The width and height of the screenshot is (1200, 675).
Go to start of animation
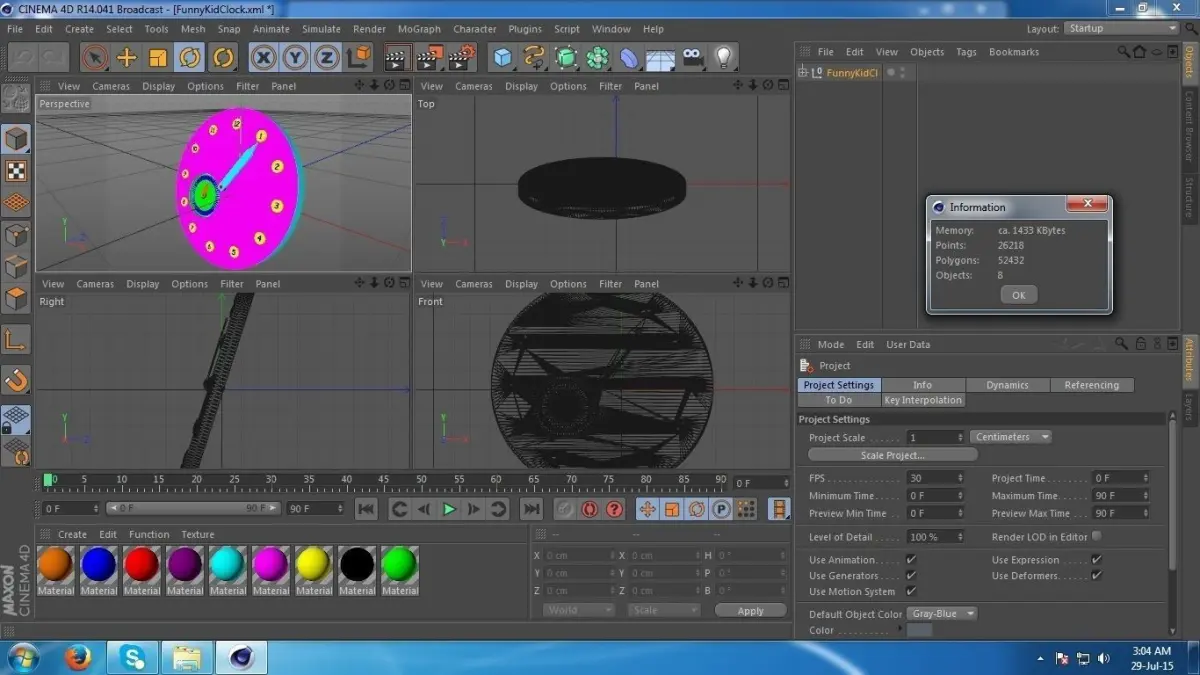[366, 509]
